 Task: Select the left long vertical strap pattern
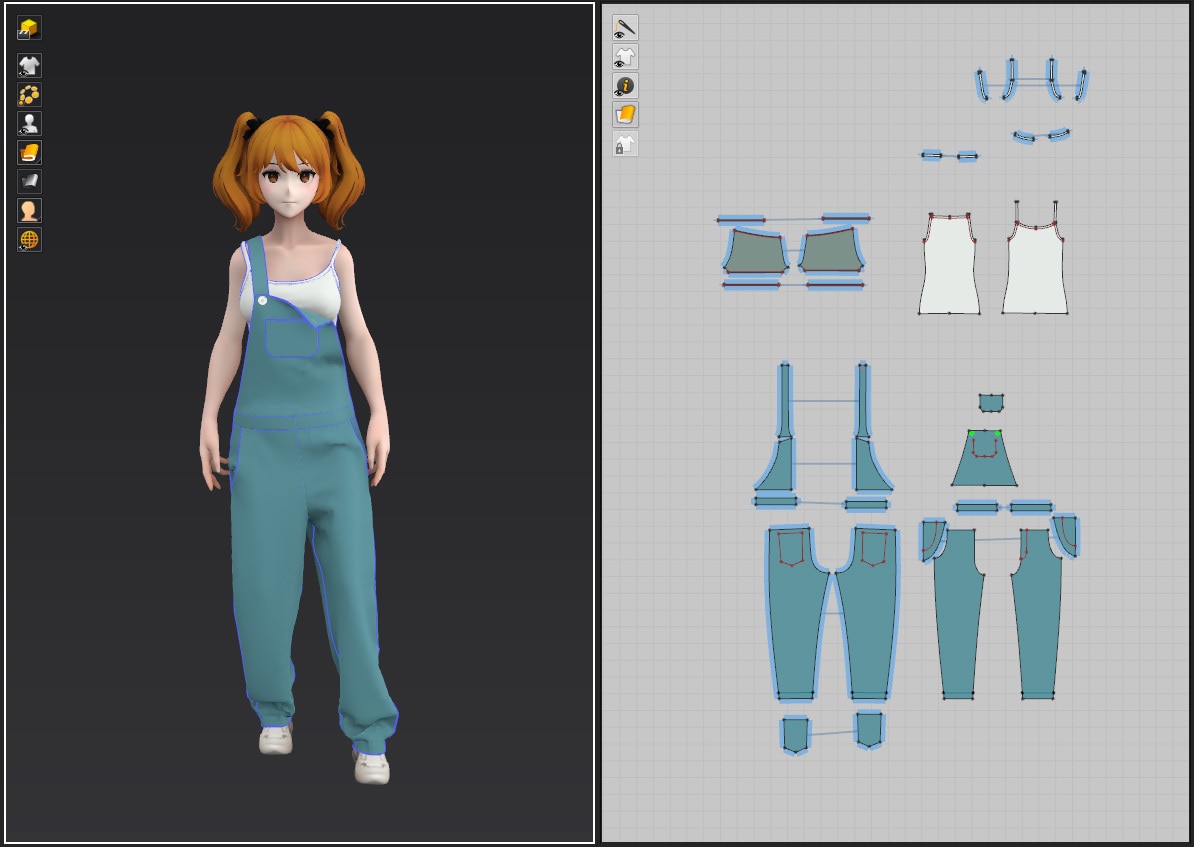point(784,401)
